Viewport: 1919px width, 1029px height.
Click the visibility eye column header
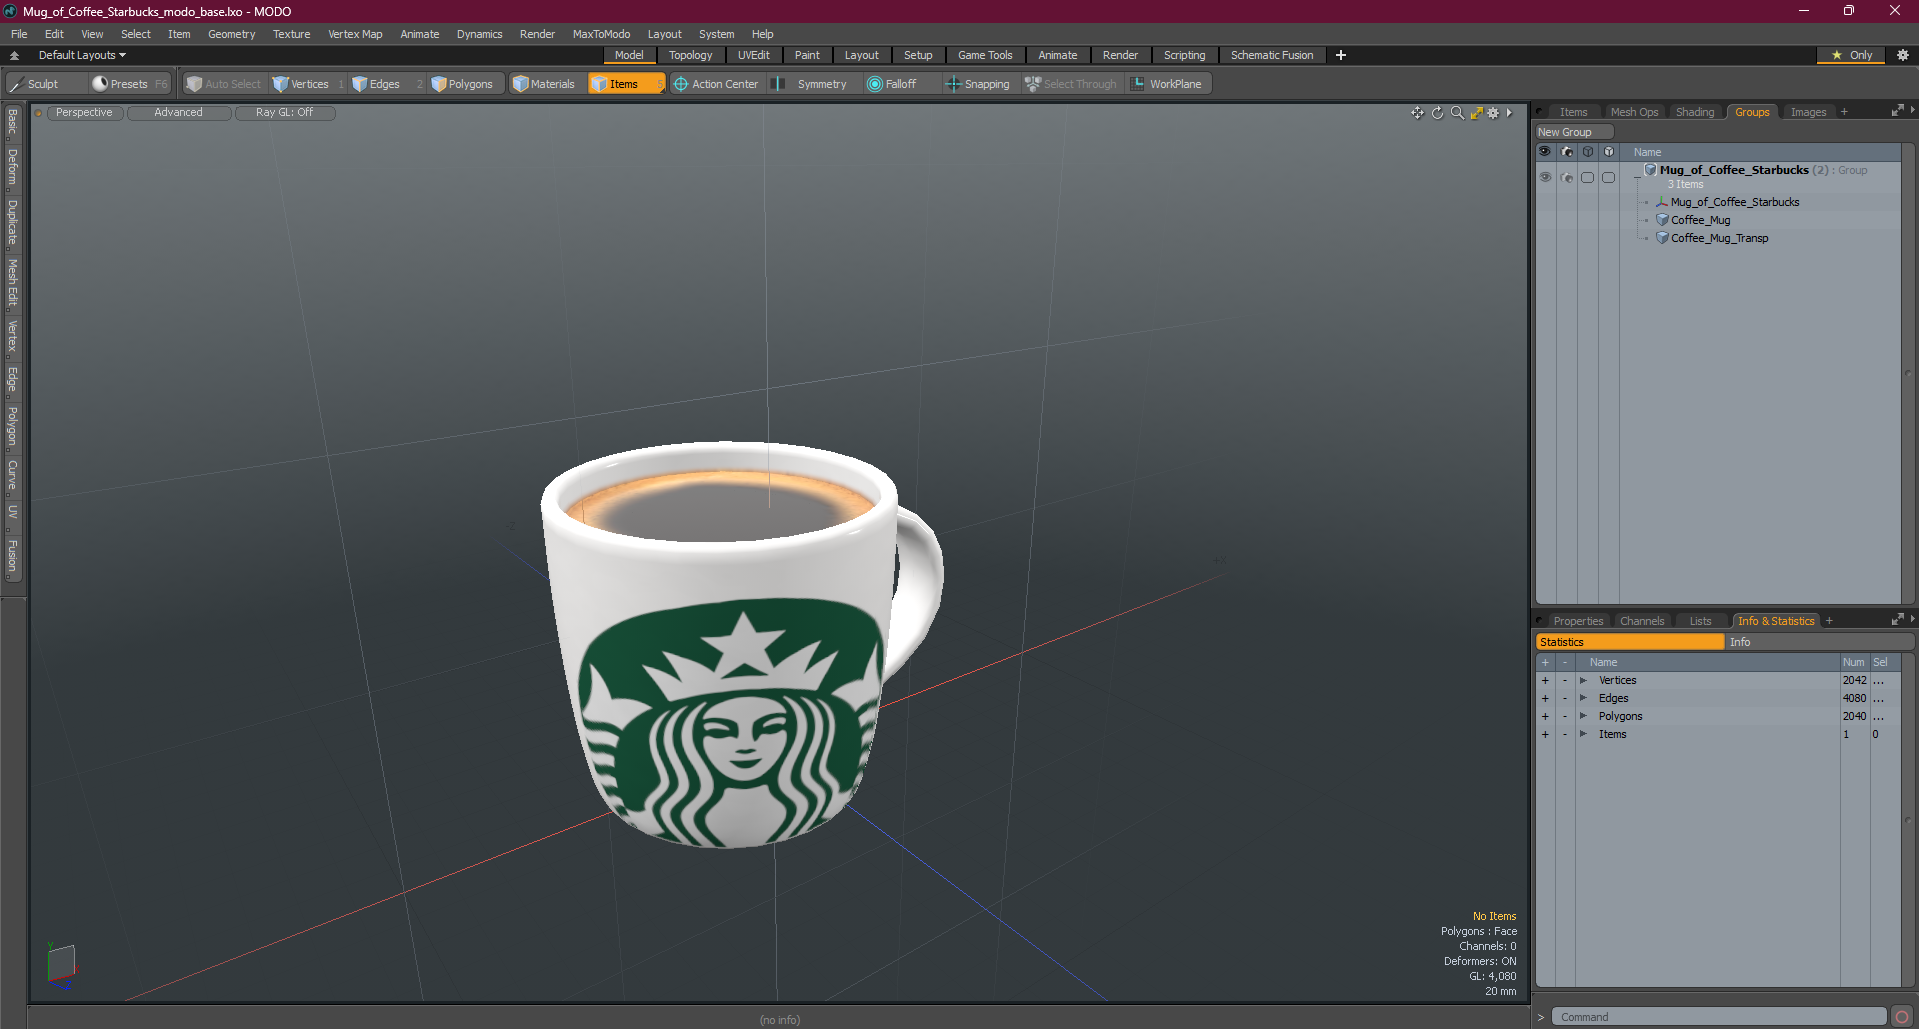(x=1545, y=152)
